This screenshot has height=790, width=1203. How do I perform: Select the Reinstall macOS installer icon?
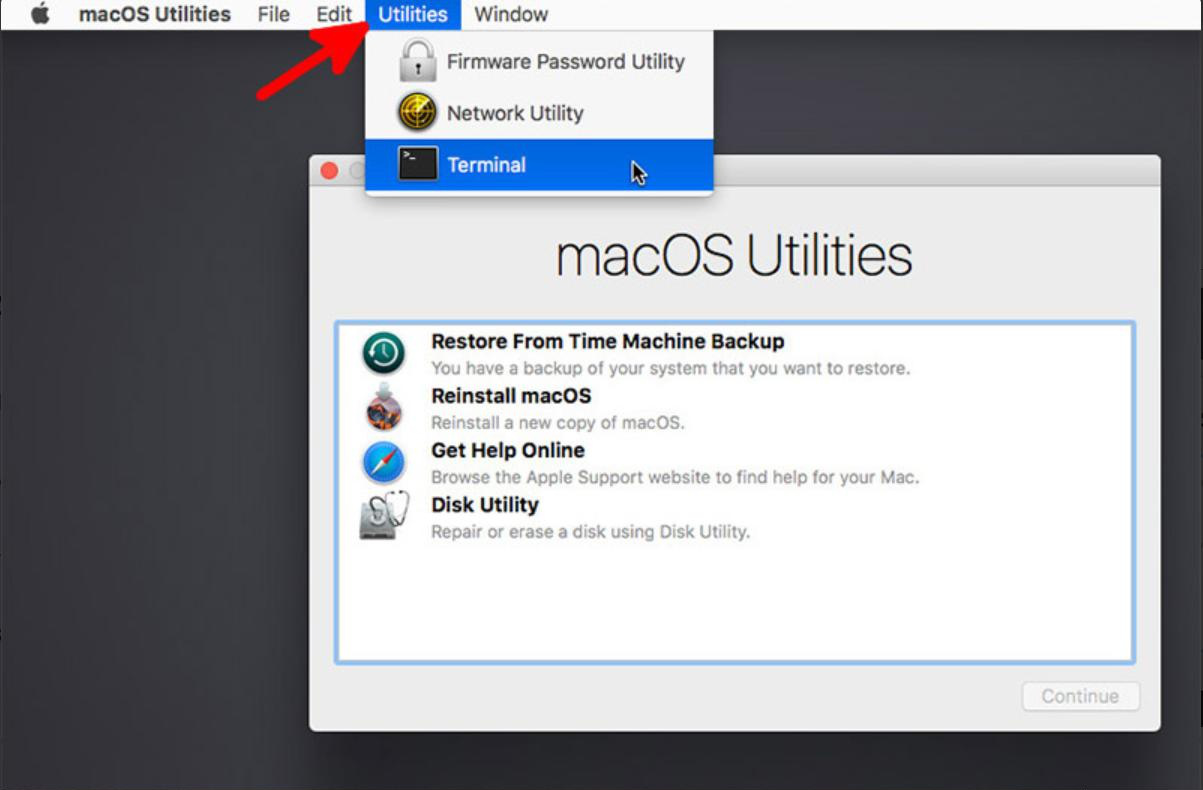pyautogui.click(x=384, y=408)
